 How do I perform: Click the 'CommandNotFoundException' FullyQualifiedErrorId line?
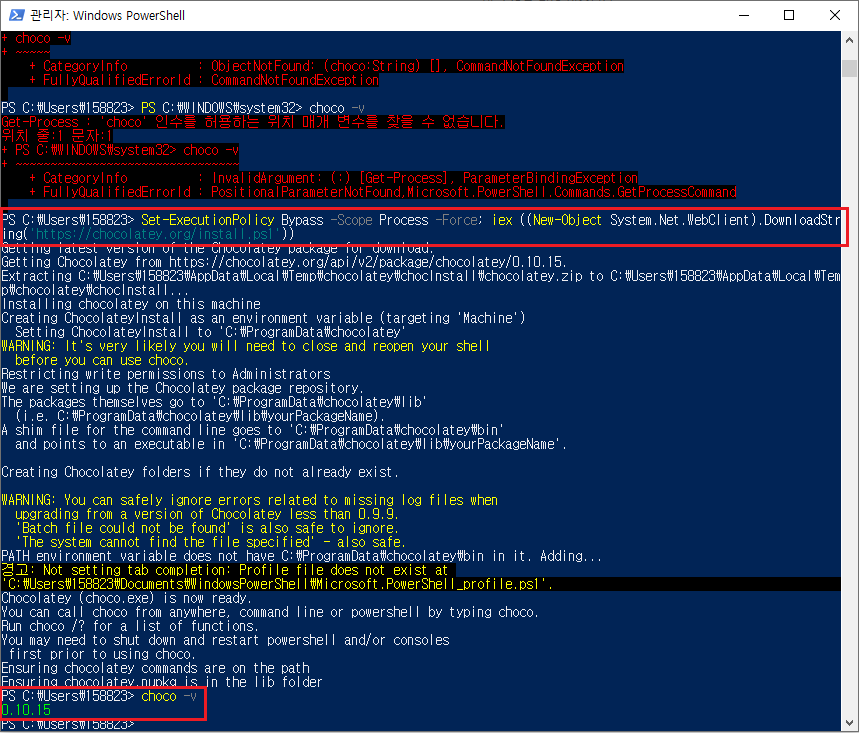point(204,80)
